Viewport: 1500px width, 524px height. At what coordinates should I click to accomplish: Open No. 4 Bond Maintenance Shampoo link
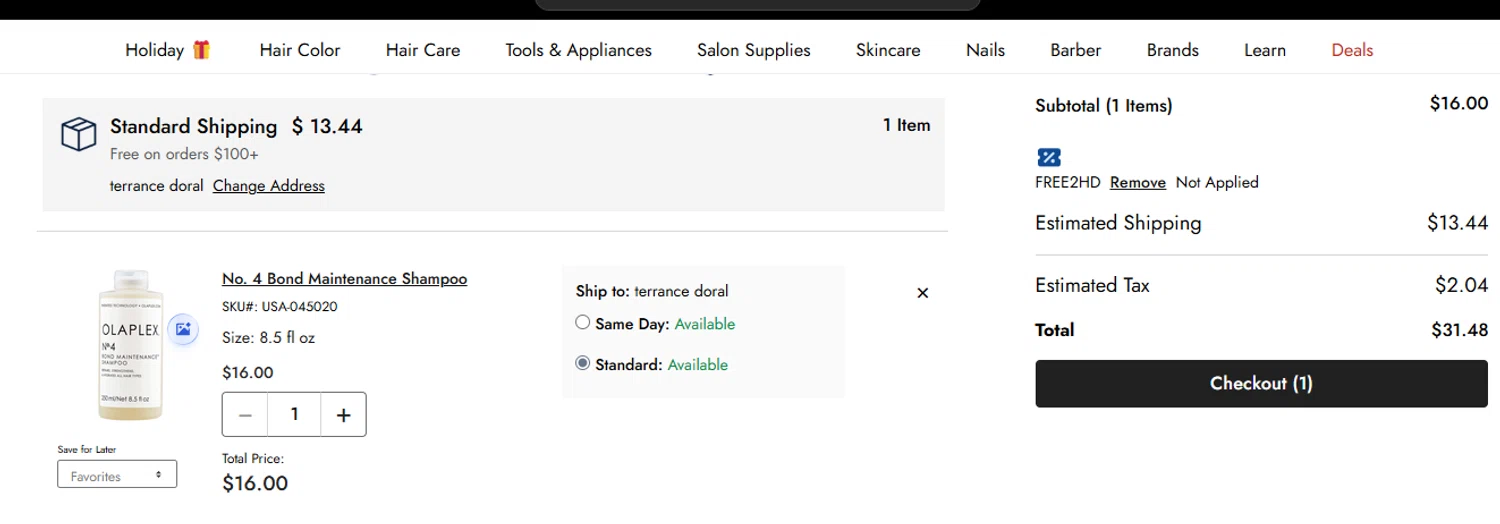tap(344, 279)
